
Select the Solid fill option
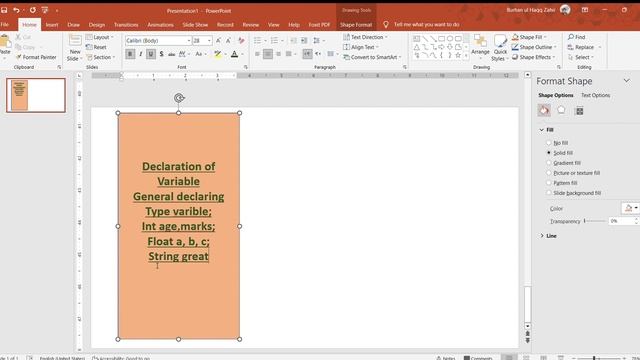pos(560,153)
